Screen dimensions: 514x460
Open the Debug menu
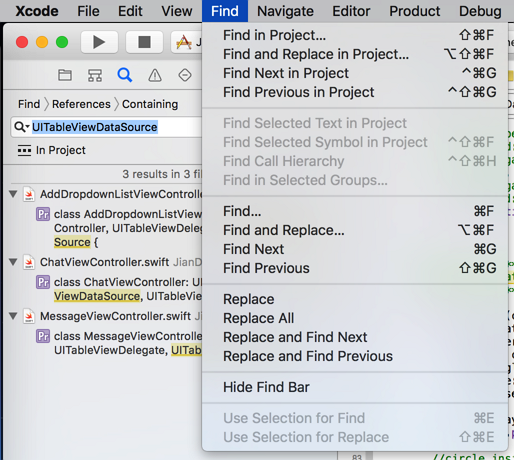[x=480, y=11]
